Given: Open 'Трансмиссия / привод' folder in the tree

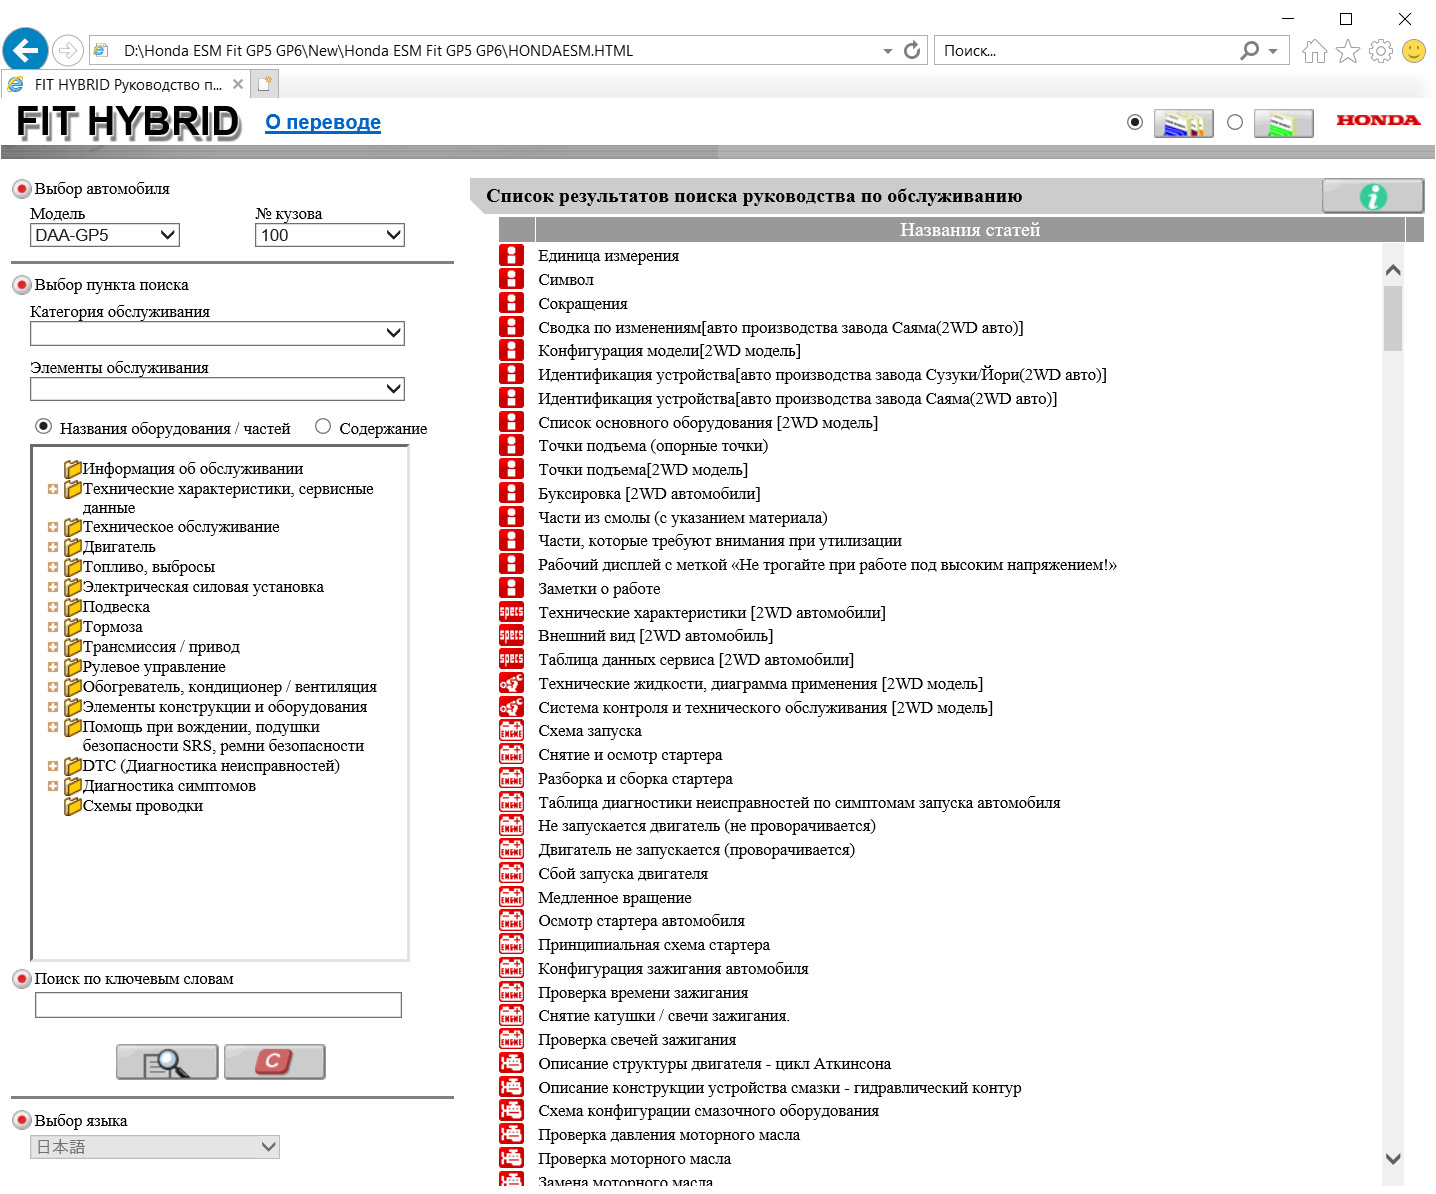Looking at the screenshot, I should 161,647.
